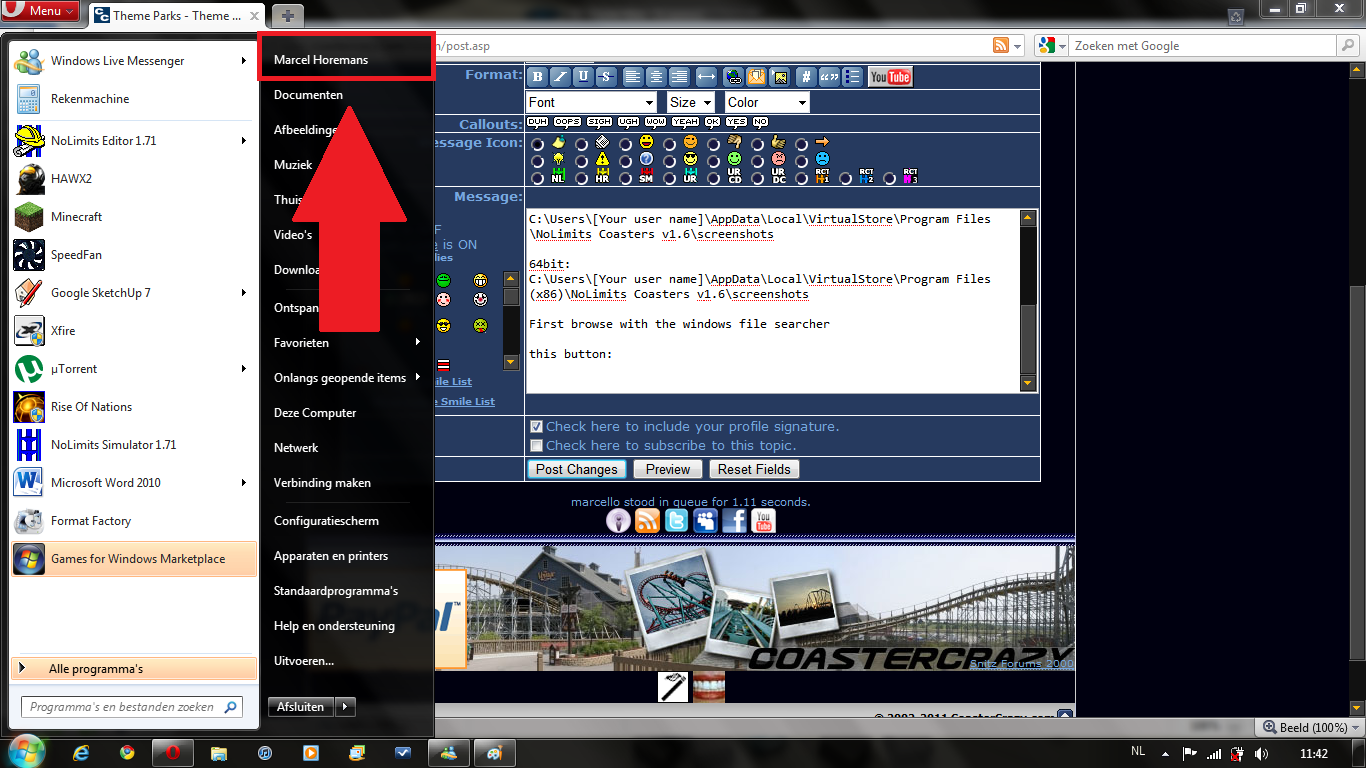Image resolution: width=1366 pixels, height=768 pixels.
Task: Select the arrow message icon radio button
Action: (802, 144)
